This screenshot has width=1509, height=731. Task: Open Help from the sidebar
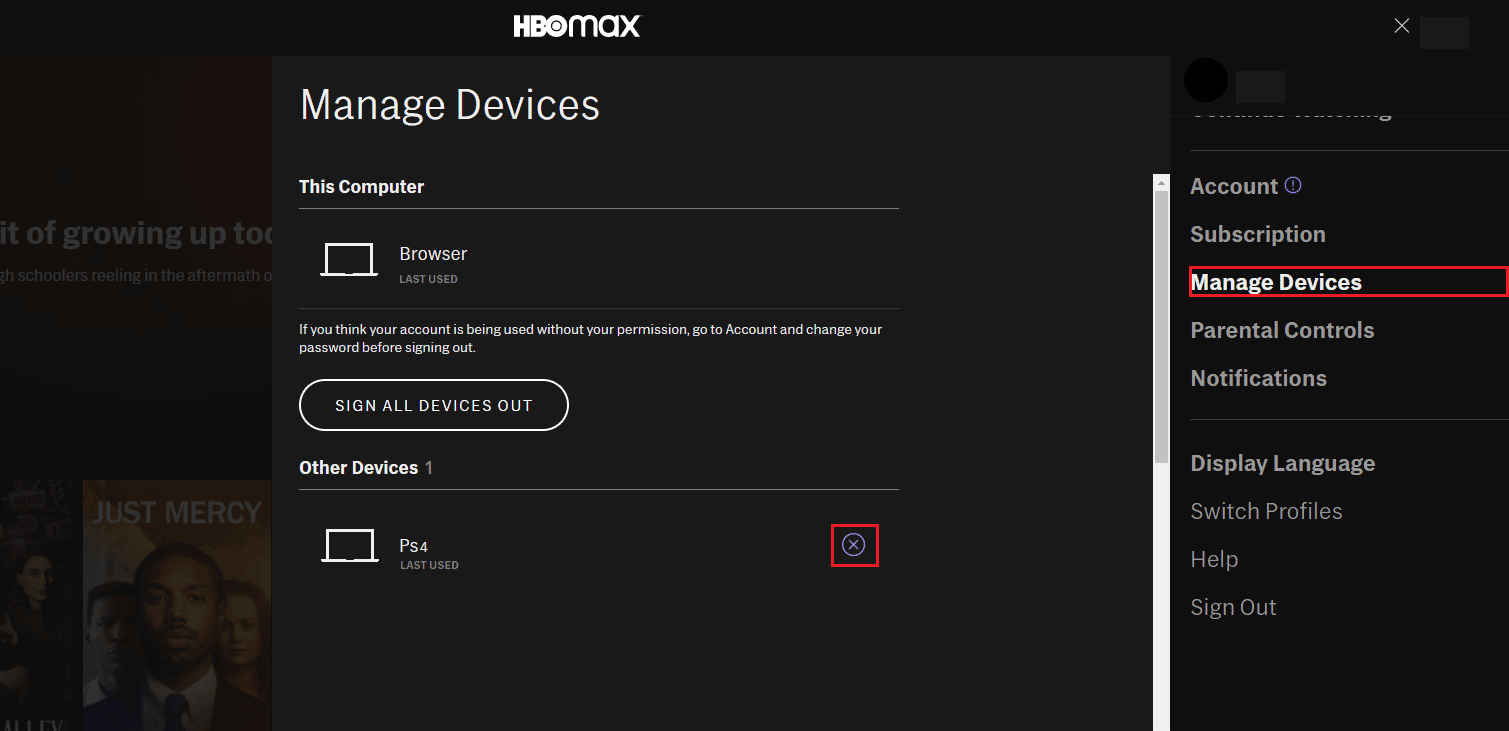1214,559
